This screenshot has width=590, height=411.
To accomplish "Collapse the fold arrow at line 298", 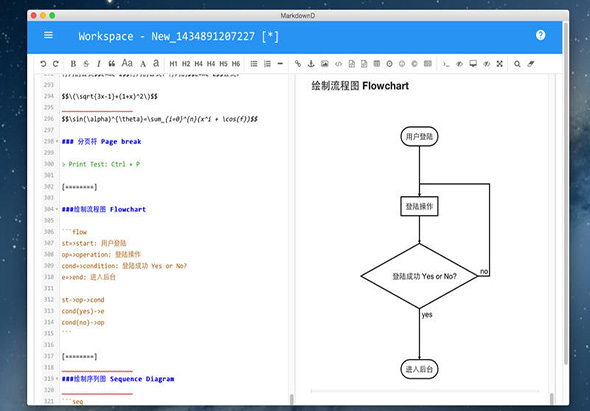I will click(x=57, y=142).
